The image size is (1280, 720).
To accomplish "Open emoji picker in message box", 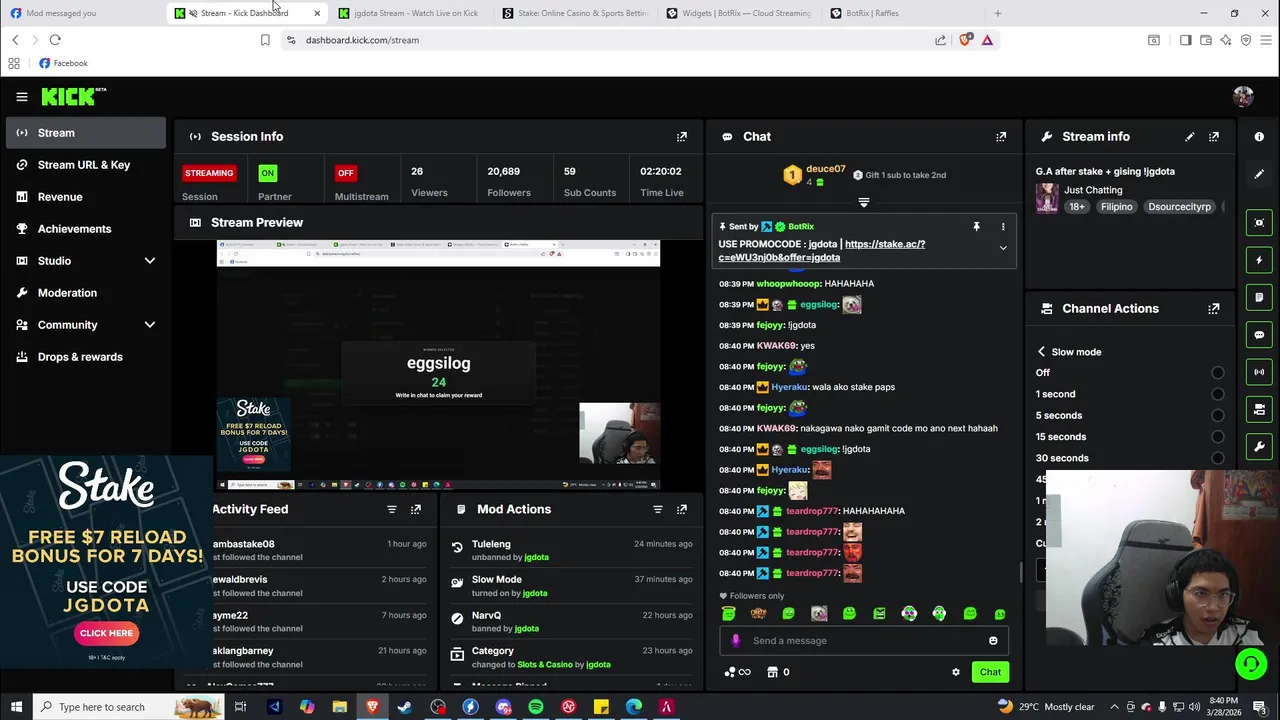I will coord(993,641).
